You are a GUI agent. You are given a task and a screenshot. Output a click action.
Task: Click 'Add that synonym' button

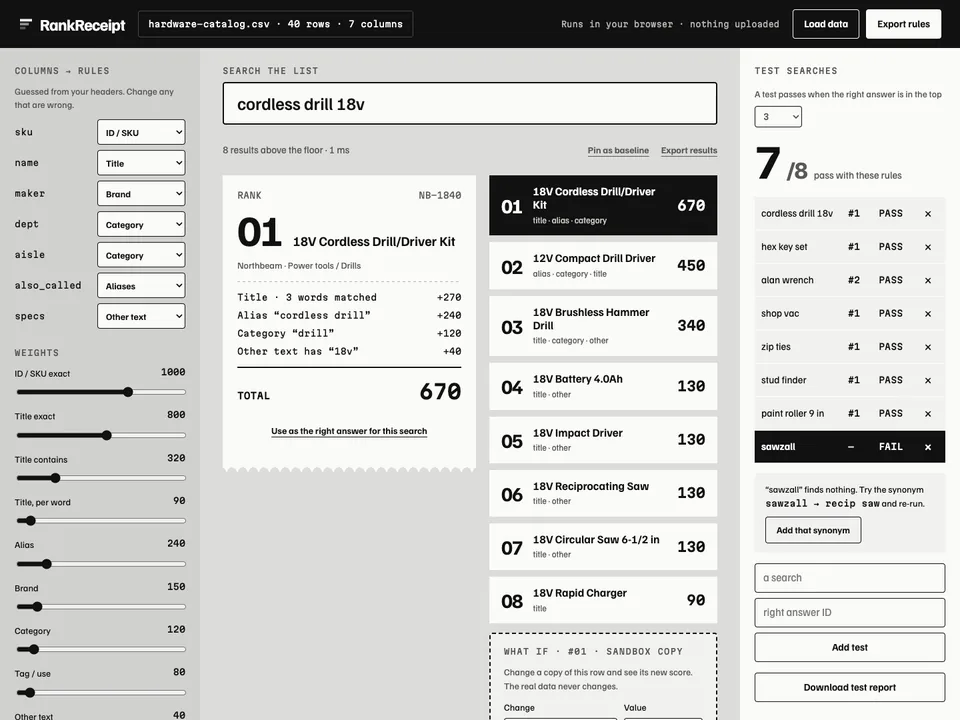813,530
